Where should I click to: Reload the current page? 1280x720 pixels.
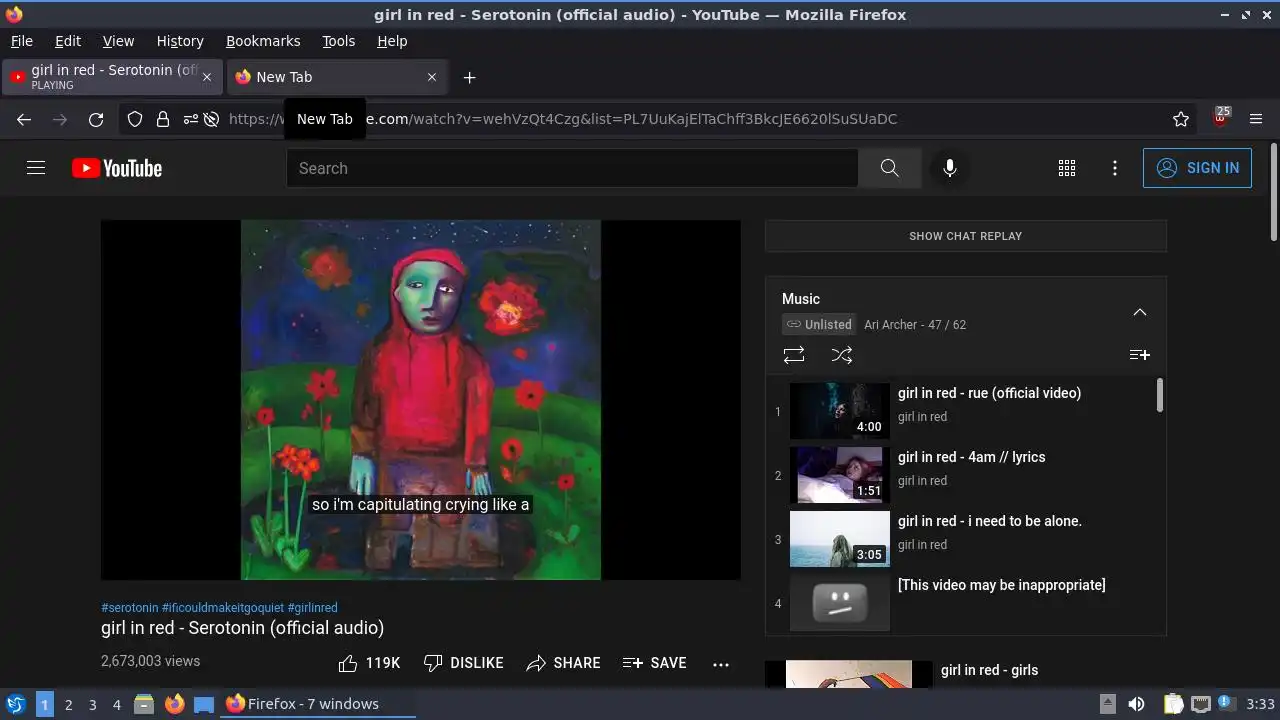pos(96,119)
